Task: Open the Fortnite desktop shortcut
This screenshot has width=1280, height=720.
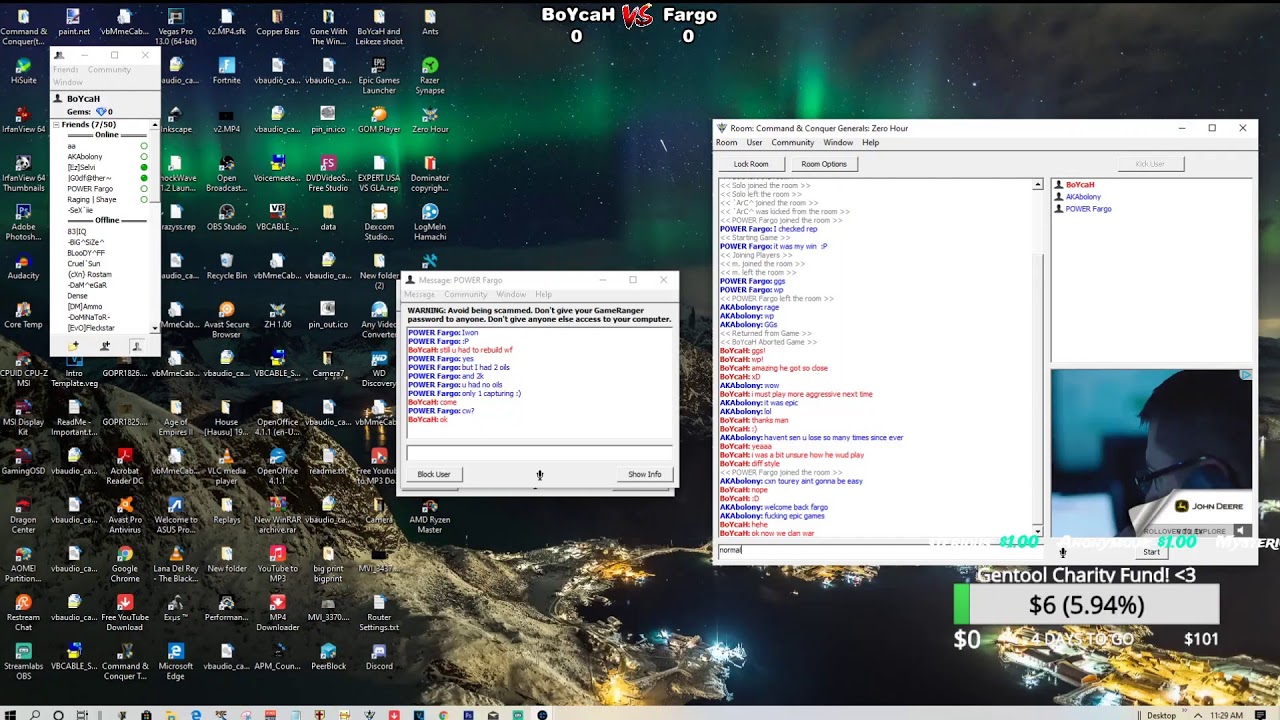Action: coord(226,70)
